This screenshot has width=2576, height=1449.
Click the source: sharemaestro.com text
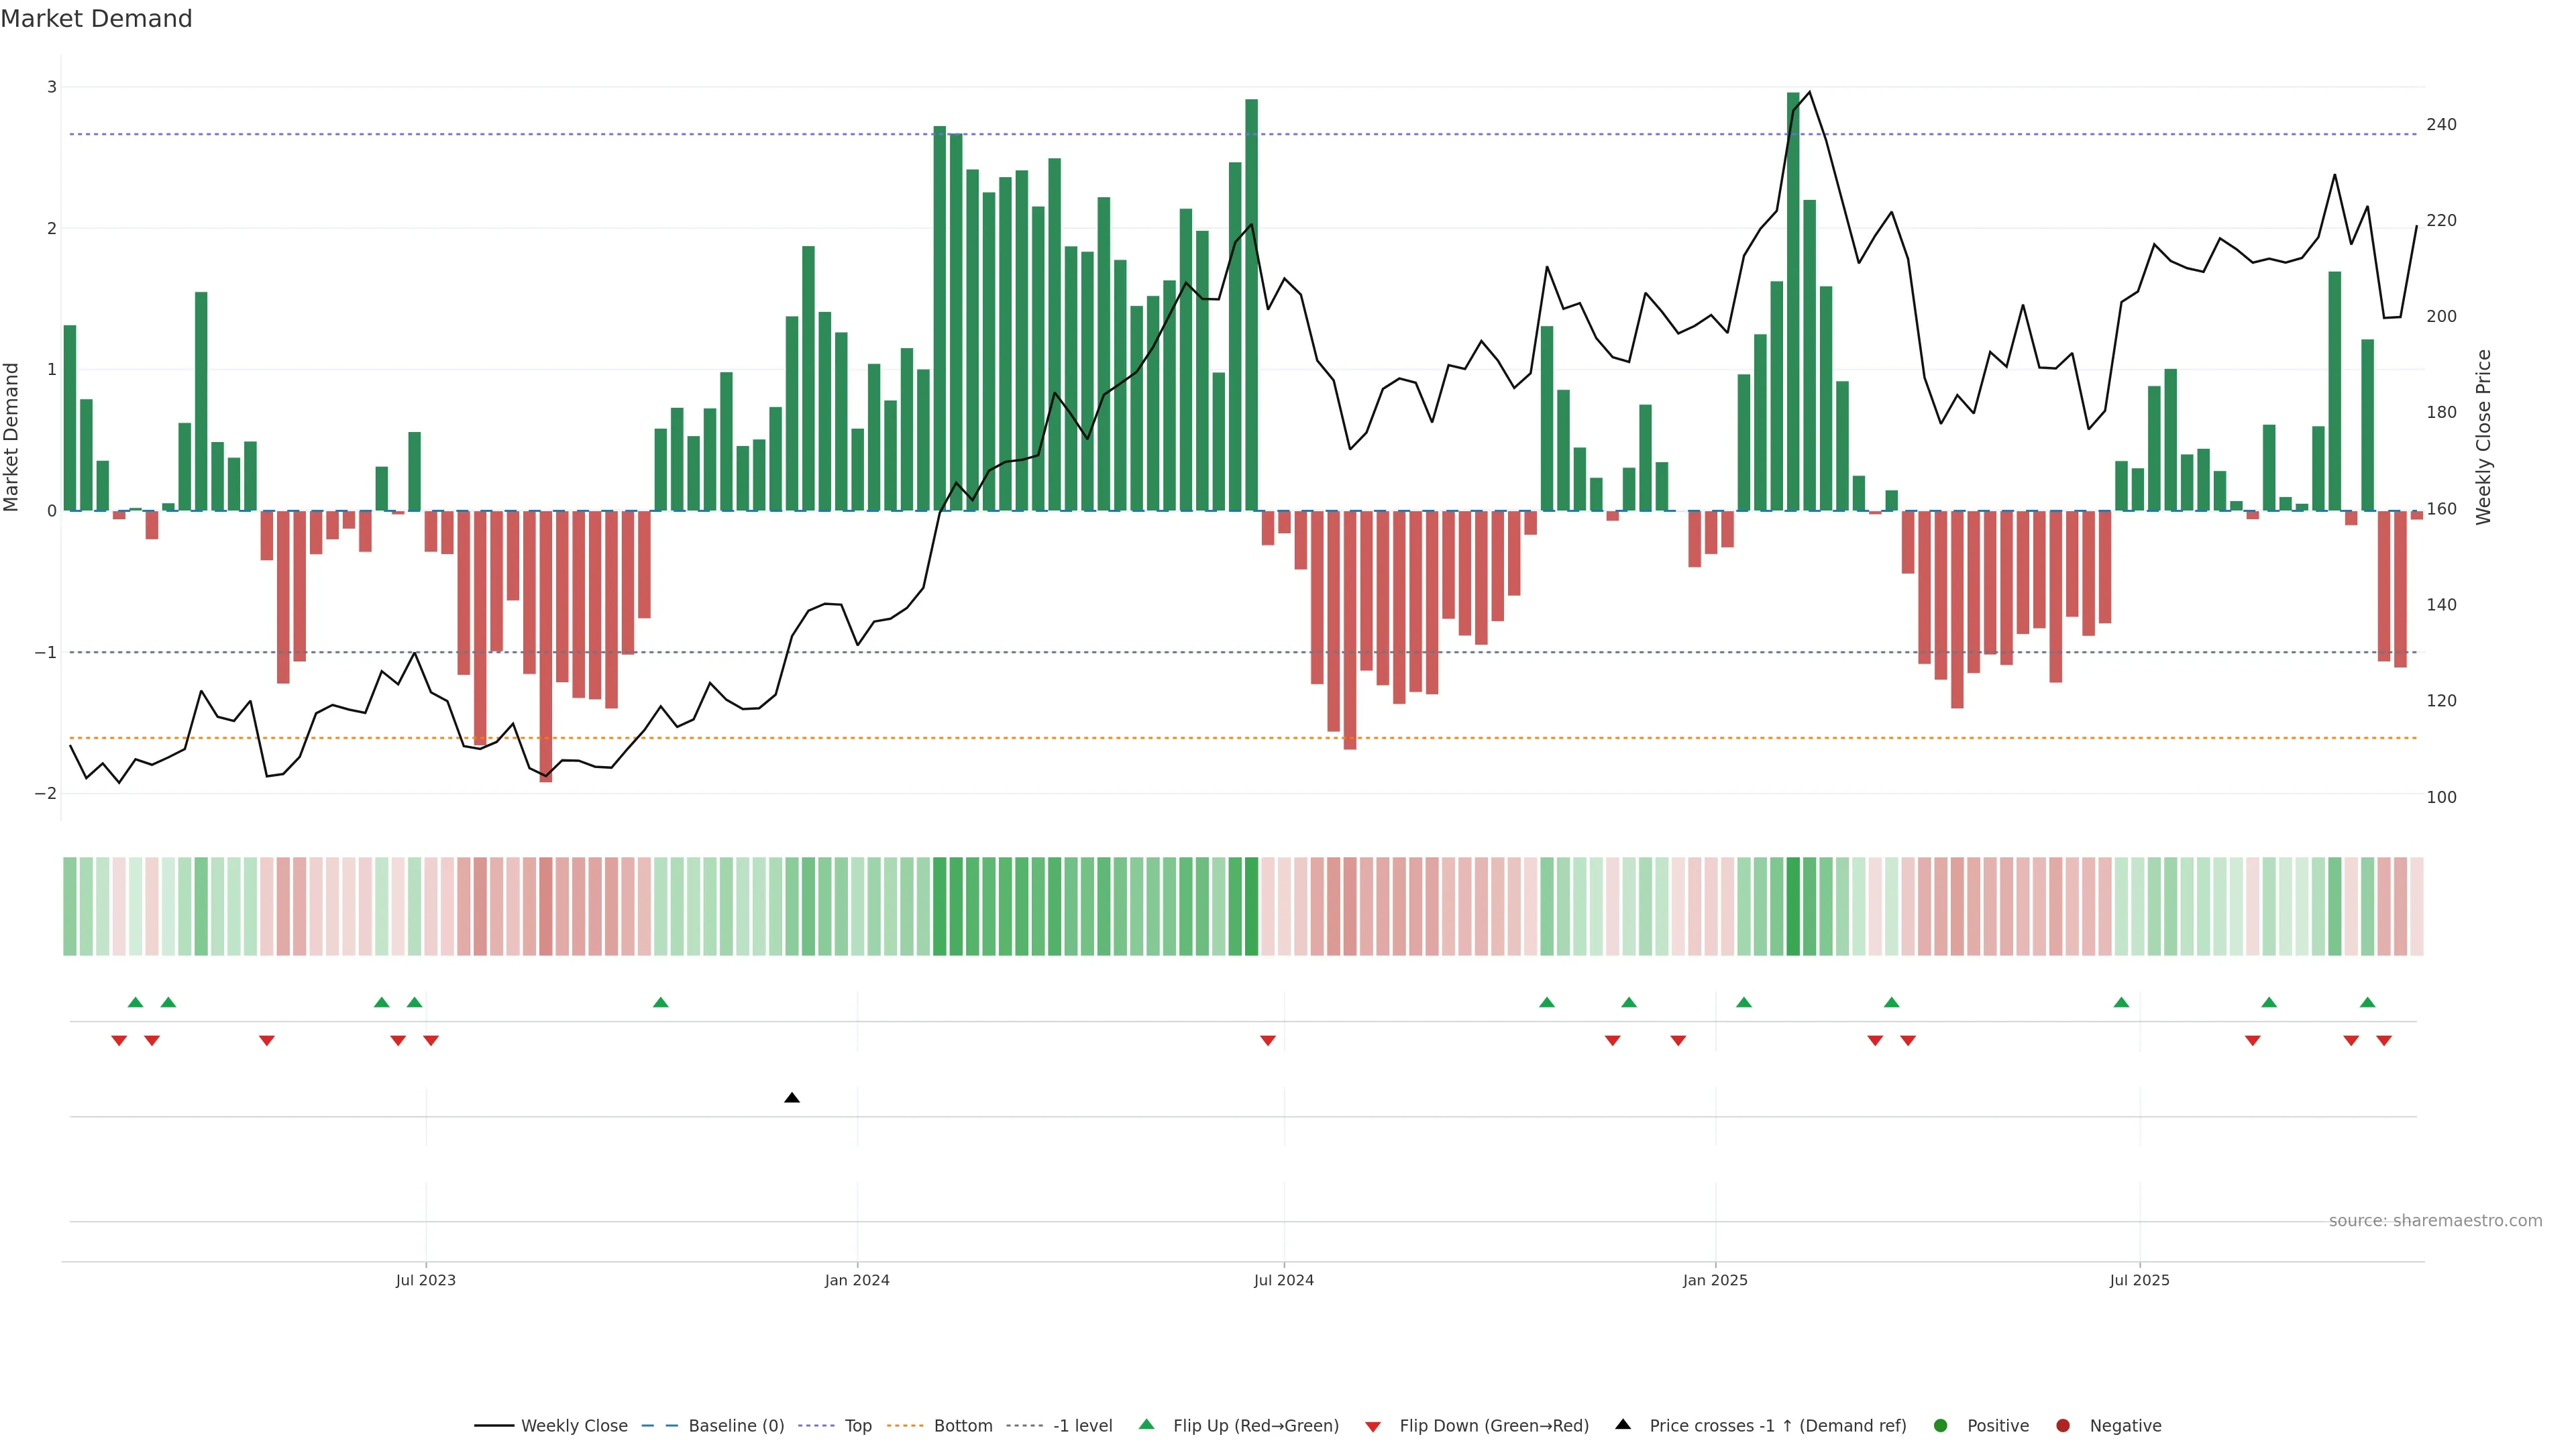(x=2435, y=1221)
